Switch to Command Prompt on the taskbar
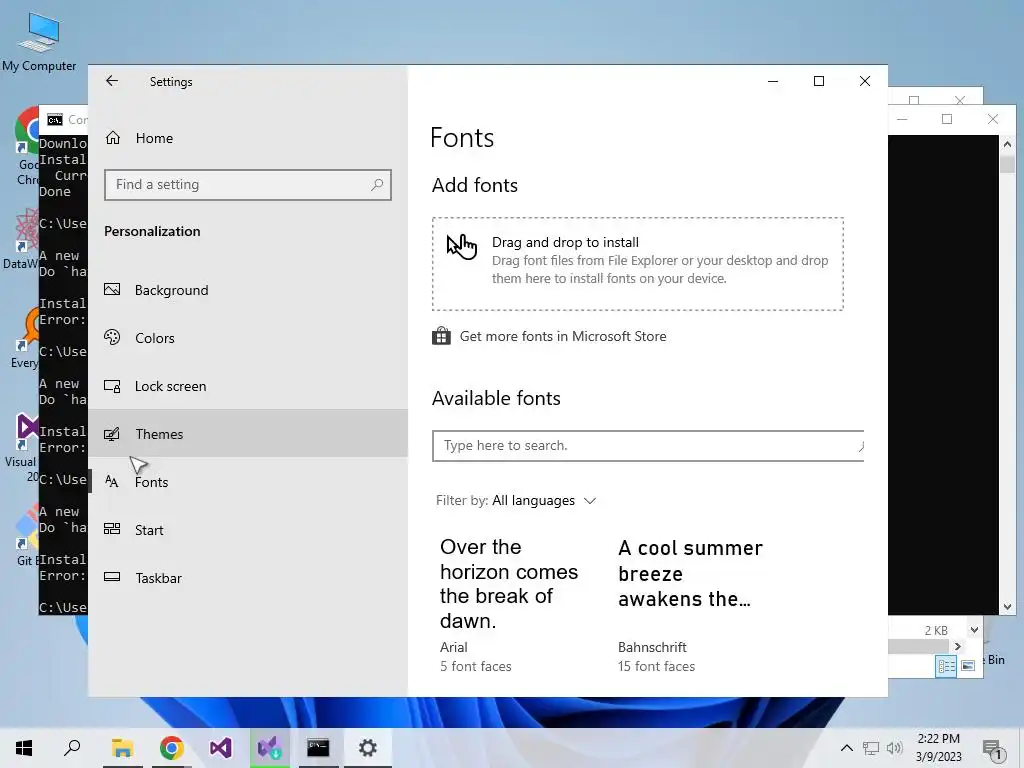 tap(318, 748)
